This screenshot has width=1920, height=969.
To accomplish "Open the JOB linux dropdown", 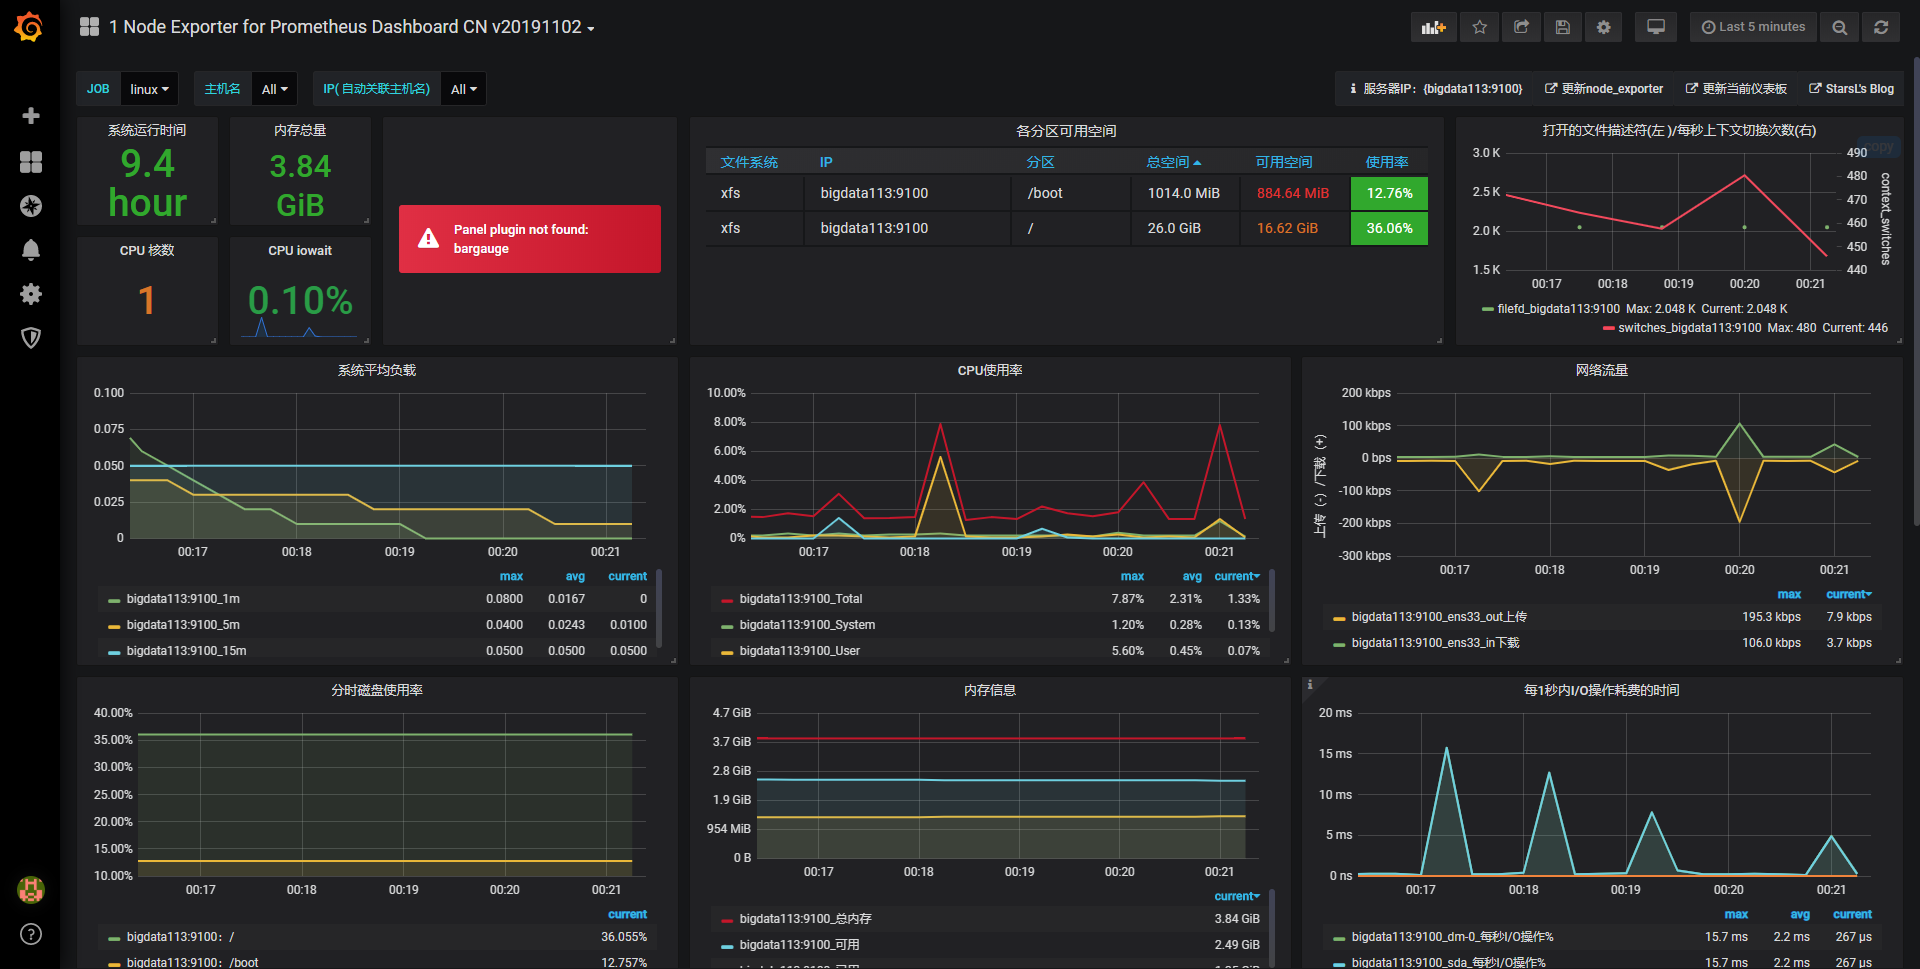I will point(150,89).
